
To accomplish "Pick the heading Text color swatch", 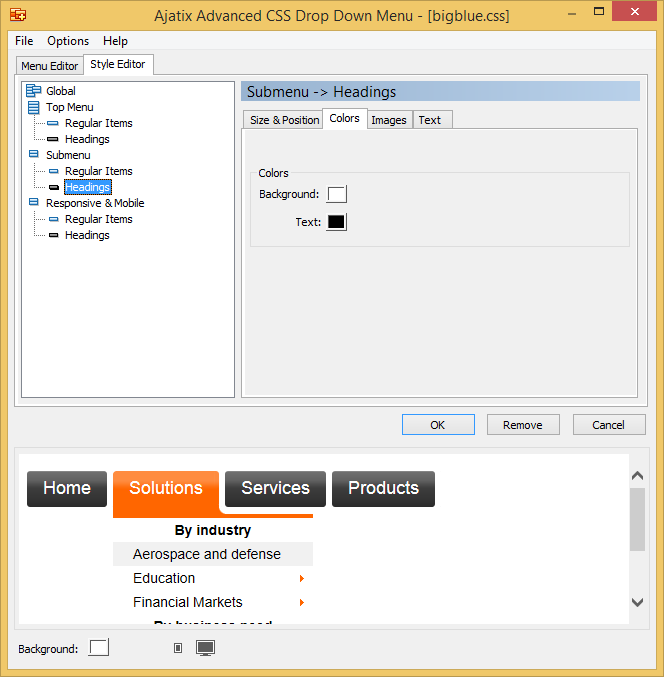I will [x=336, y=222].
